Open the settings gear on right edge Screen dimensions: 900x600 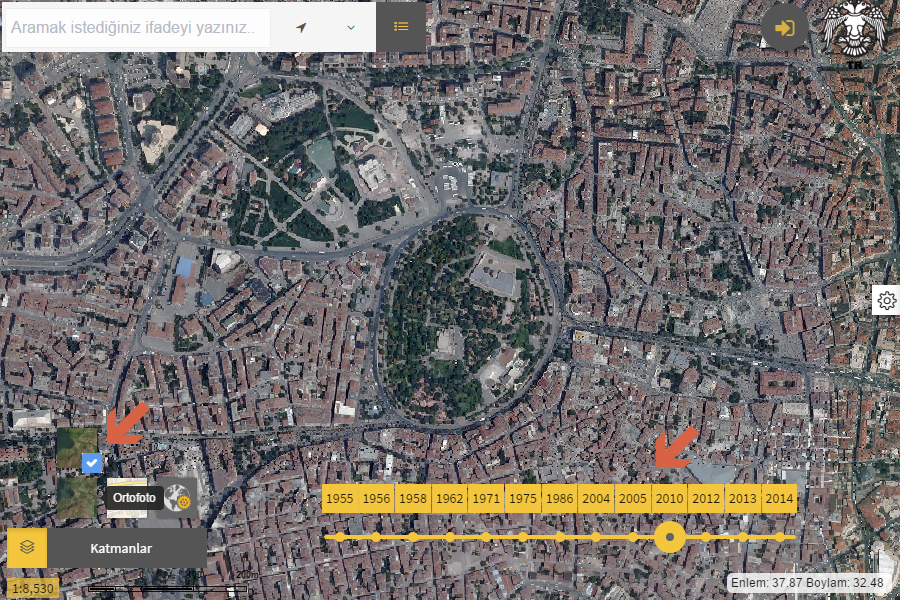(886, 300)
